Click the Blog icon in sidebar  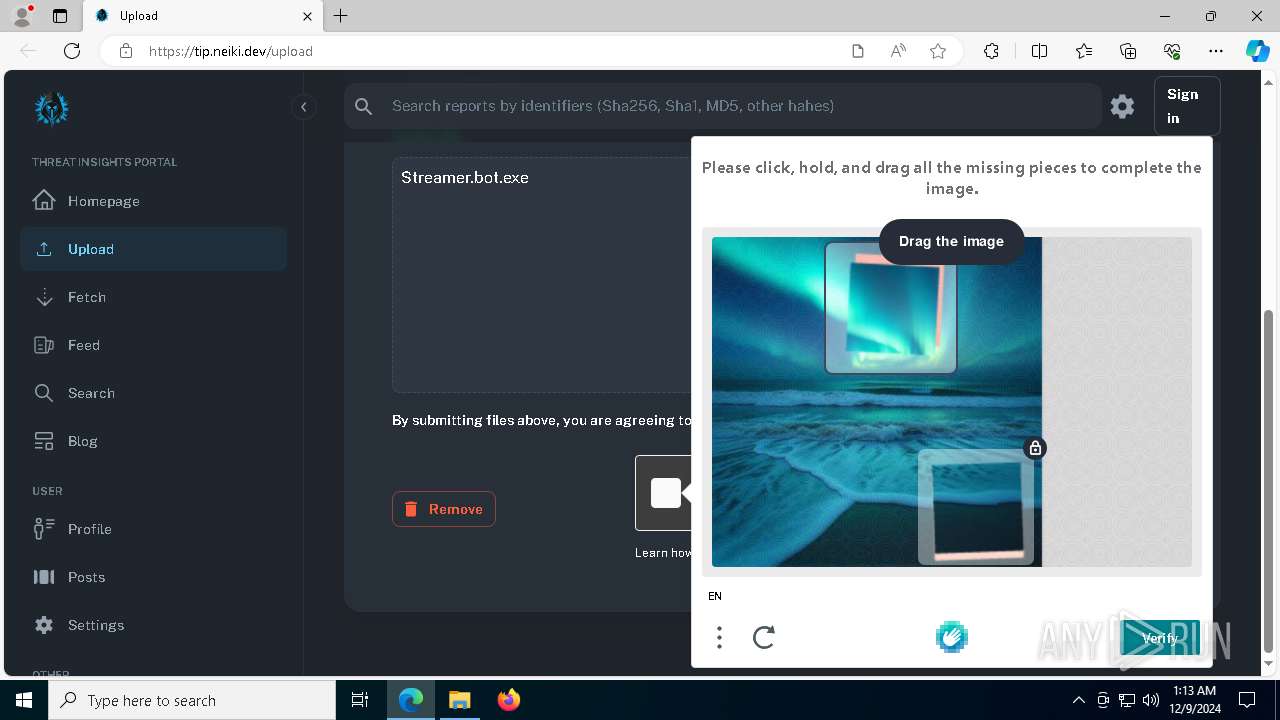click(x=44, y=441)
